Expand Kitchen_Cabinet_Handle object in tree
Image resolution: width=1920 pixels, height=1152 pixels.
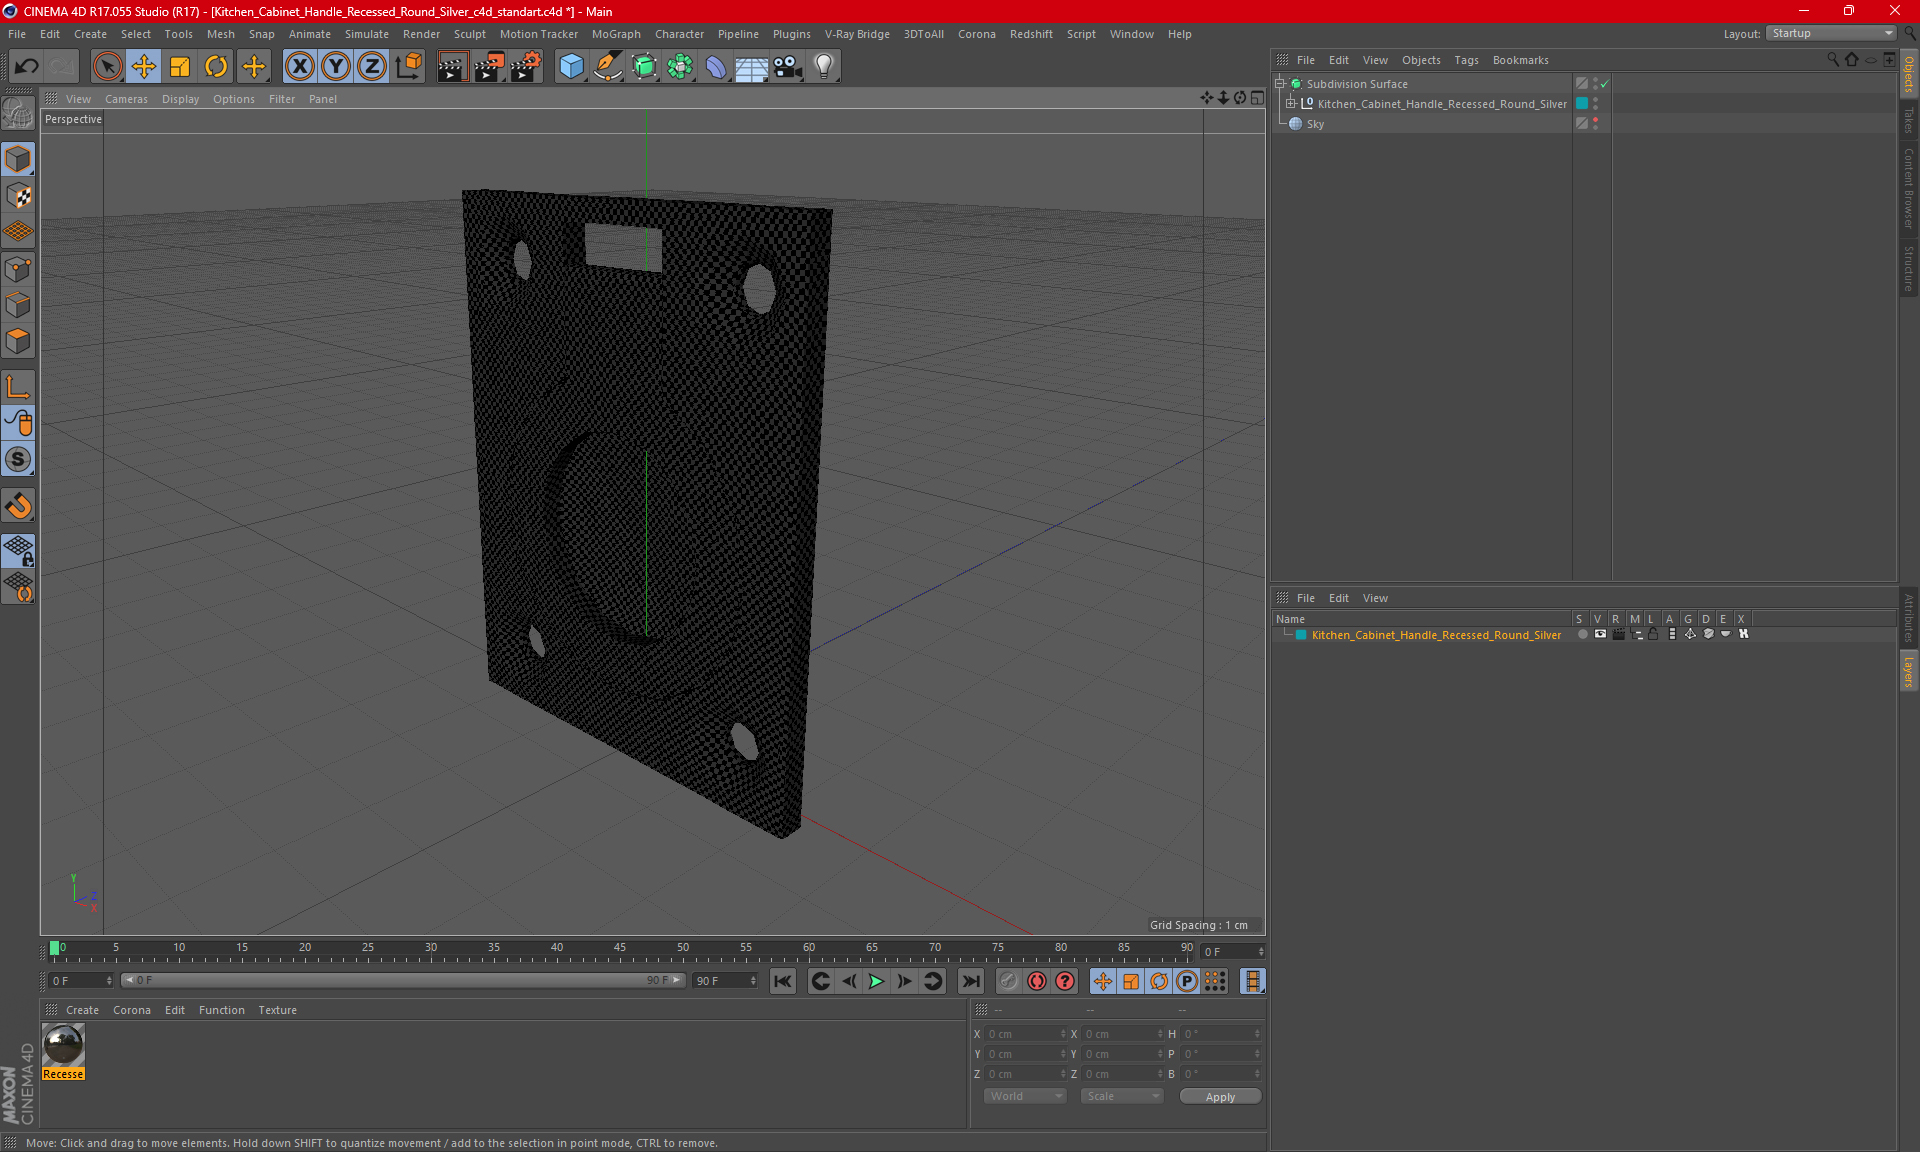1291,104
